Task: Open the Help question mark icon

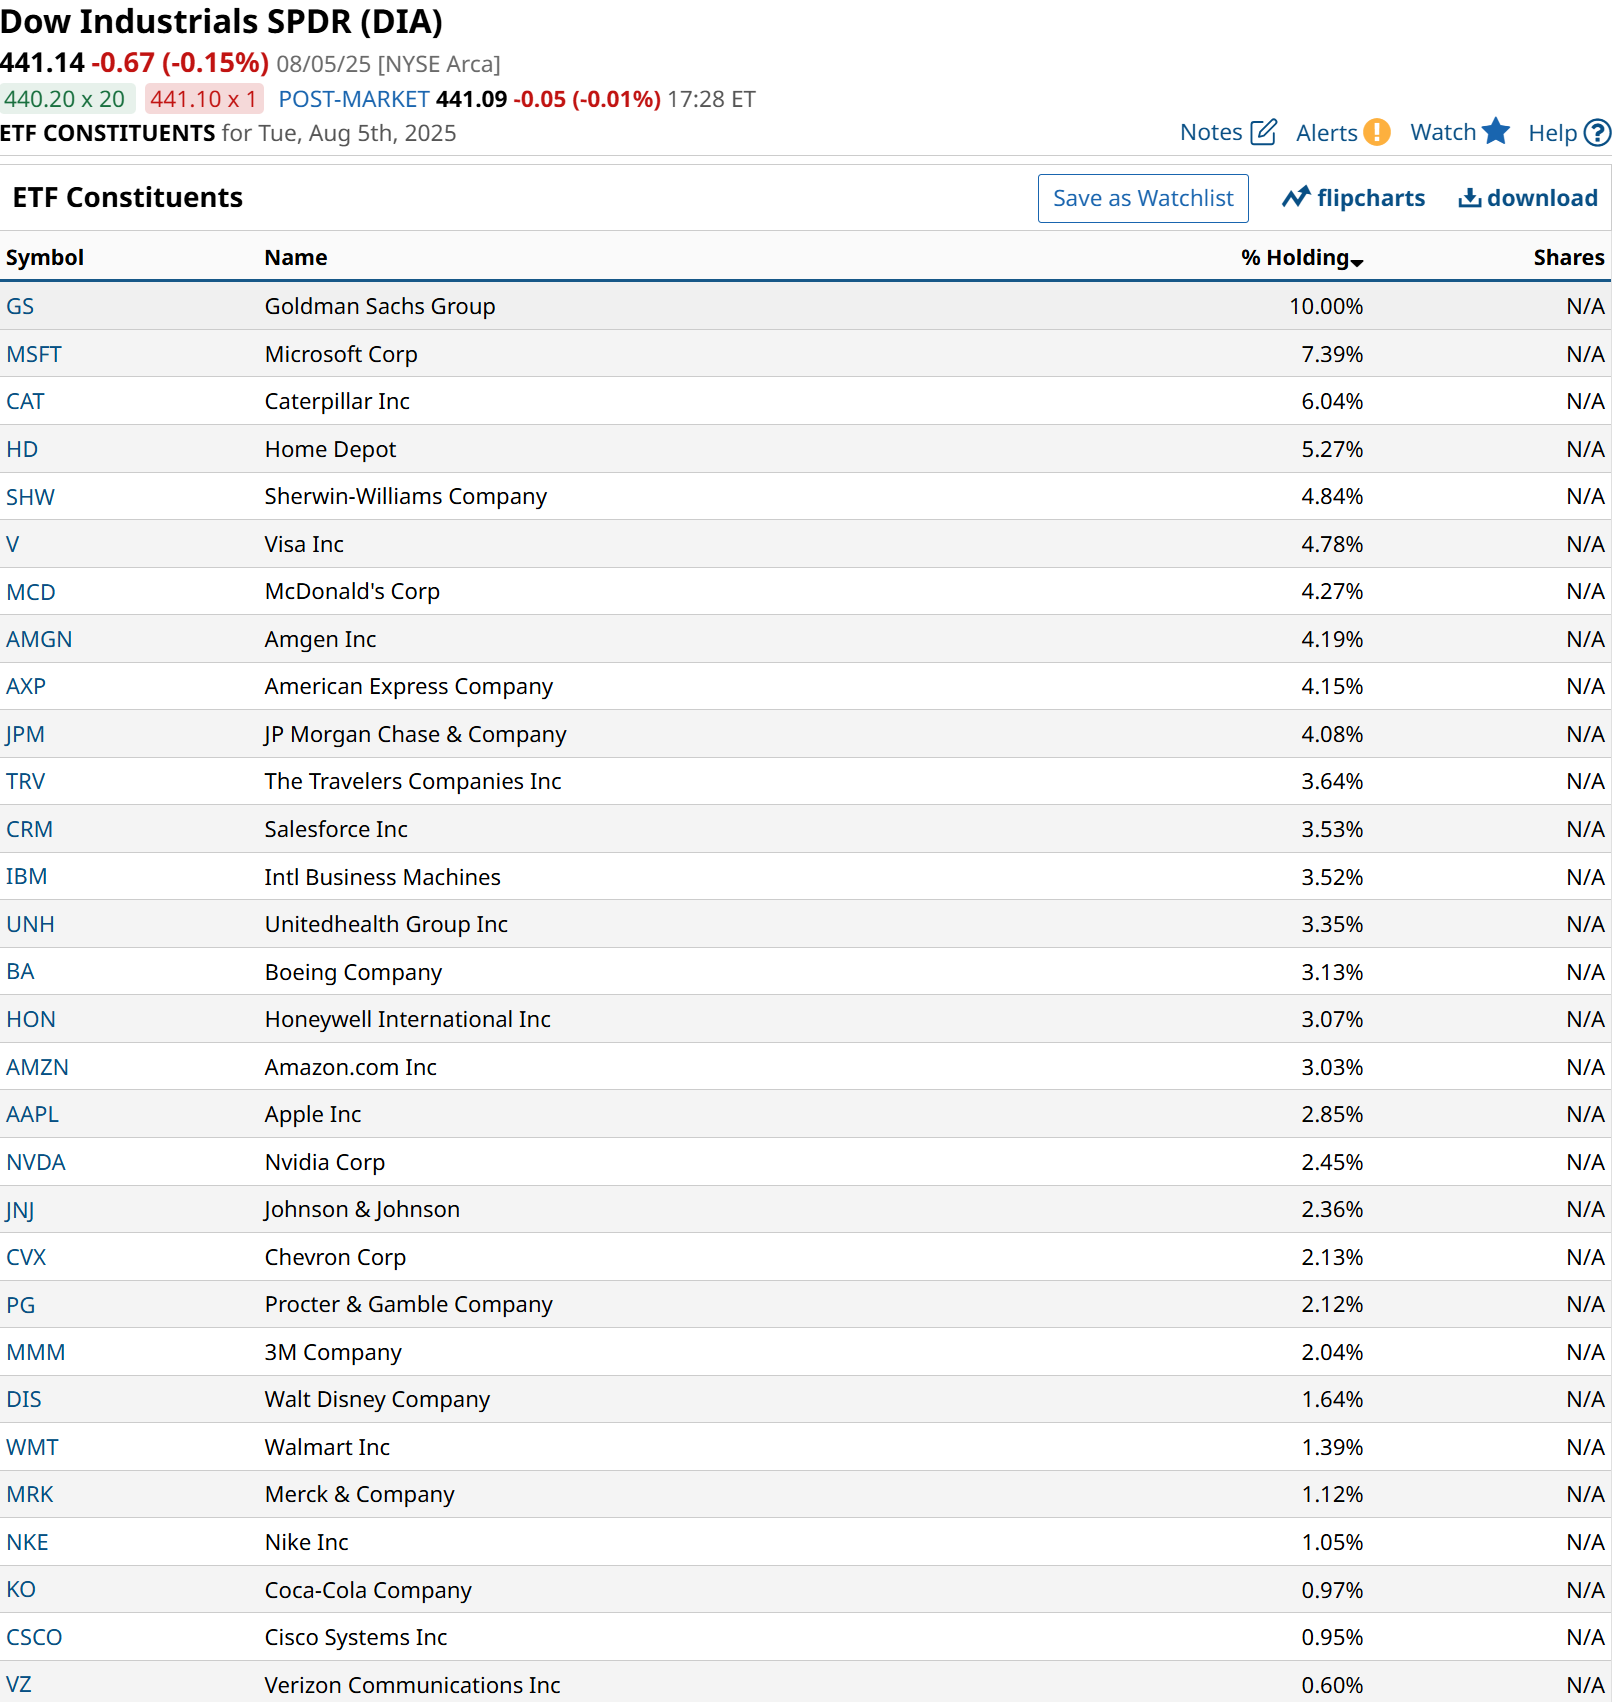Action: click(x=1598, y=133)
